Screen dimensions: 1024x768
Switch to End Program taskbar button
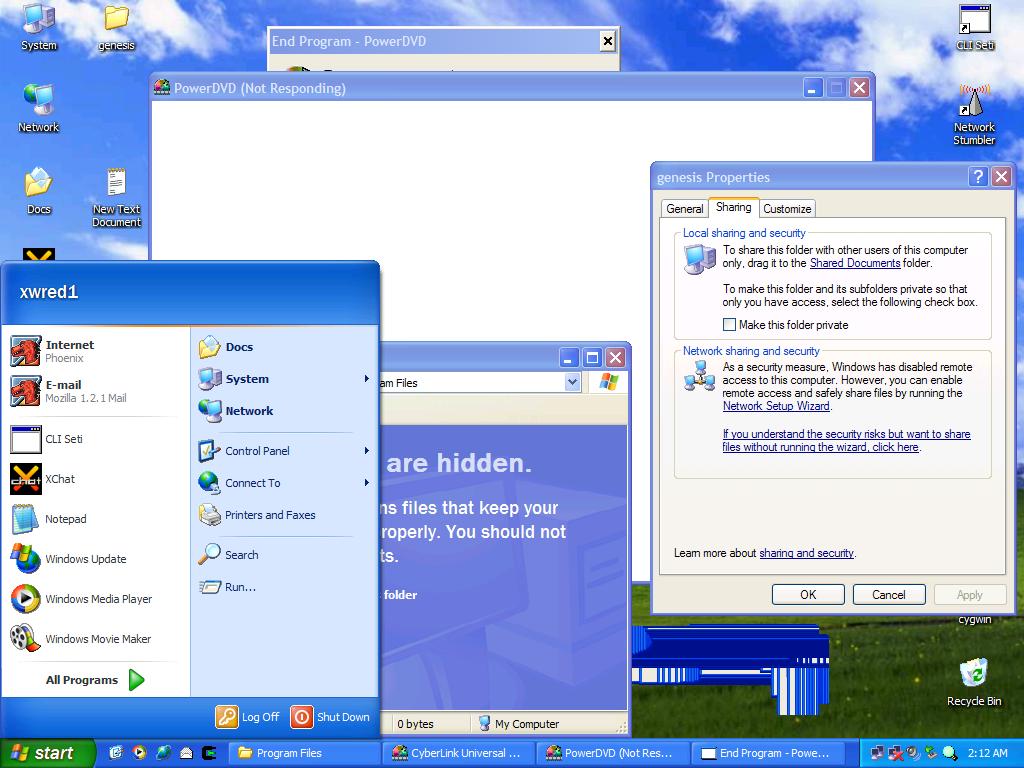[x=768, y=753]
